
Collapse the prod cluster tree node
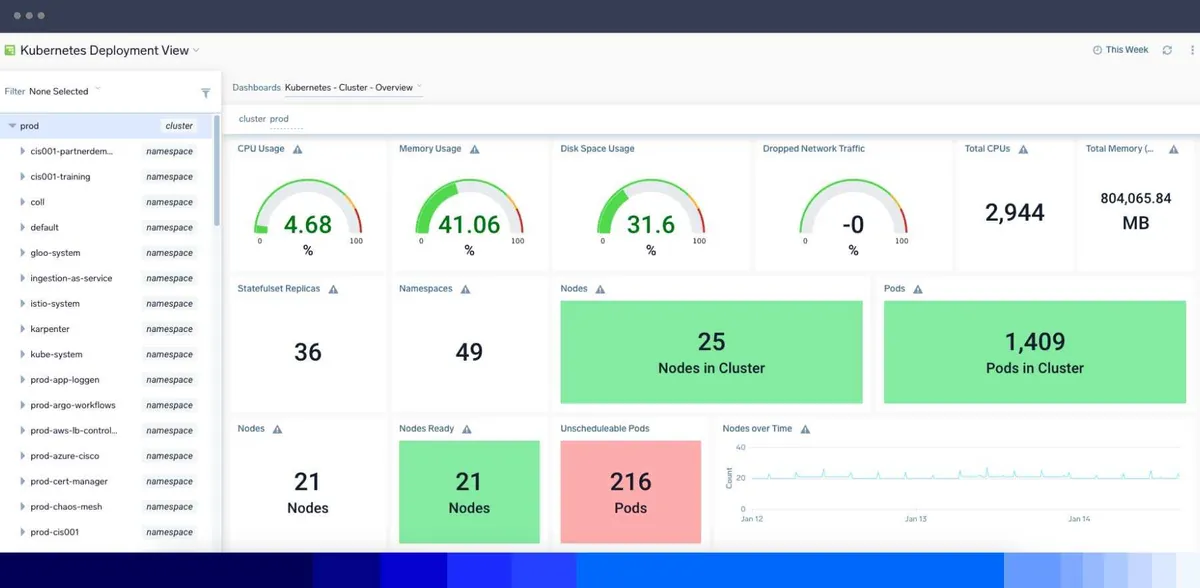point(12,126)
